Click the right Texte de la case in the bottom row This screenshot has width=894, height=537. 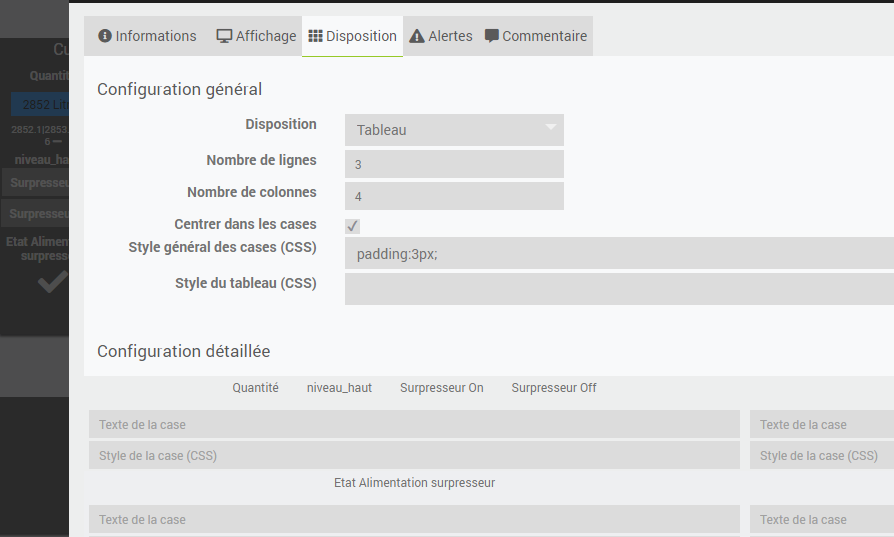coord(822,519)
